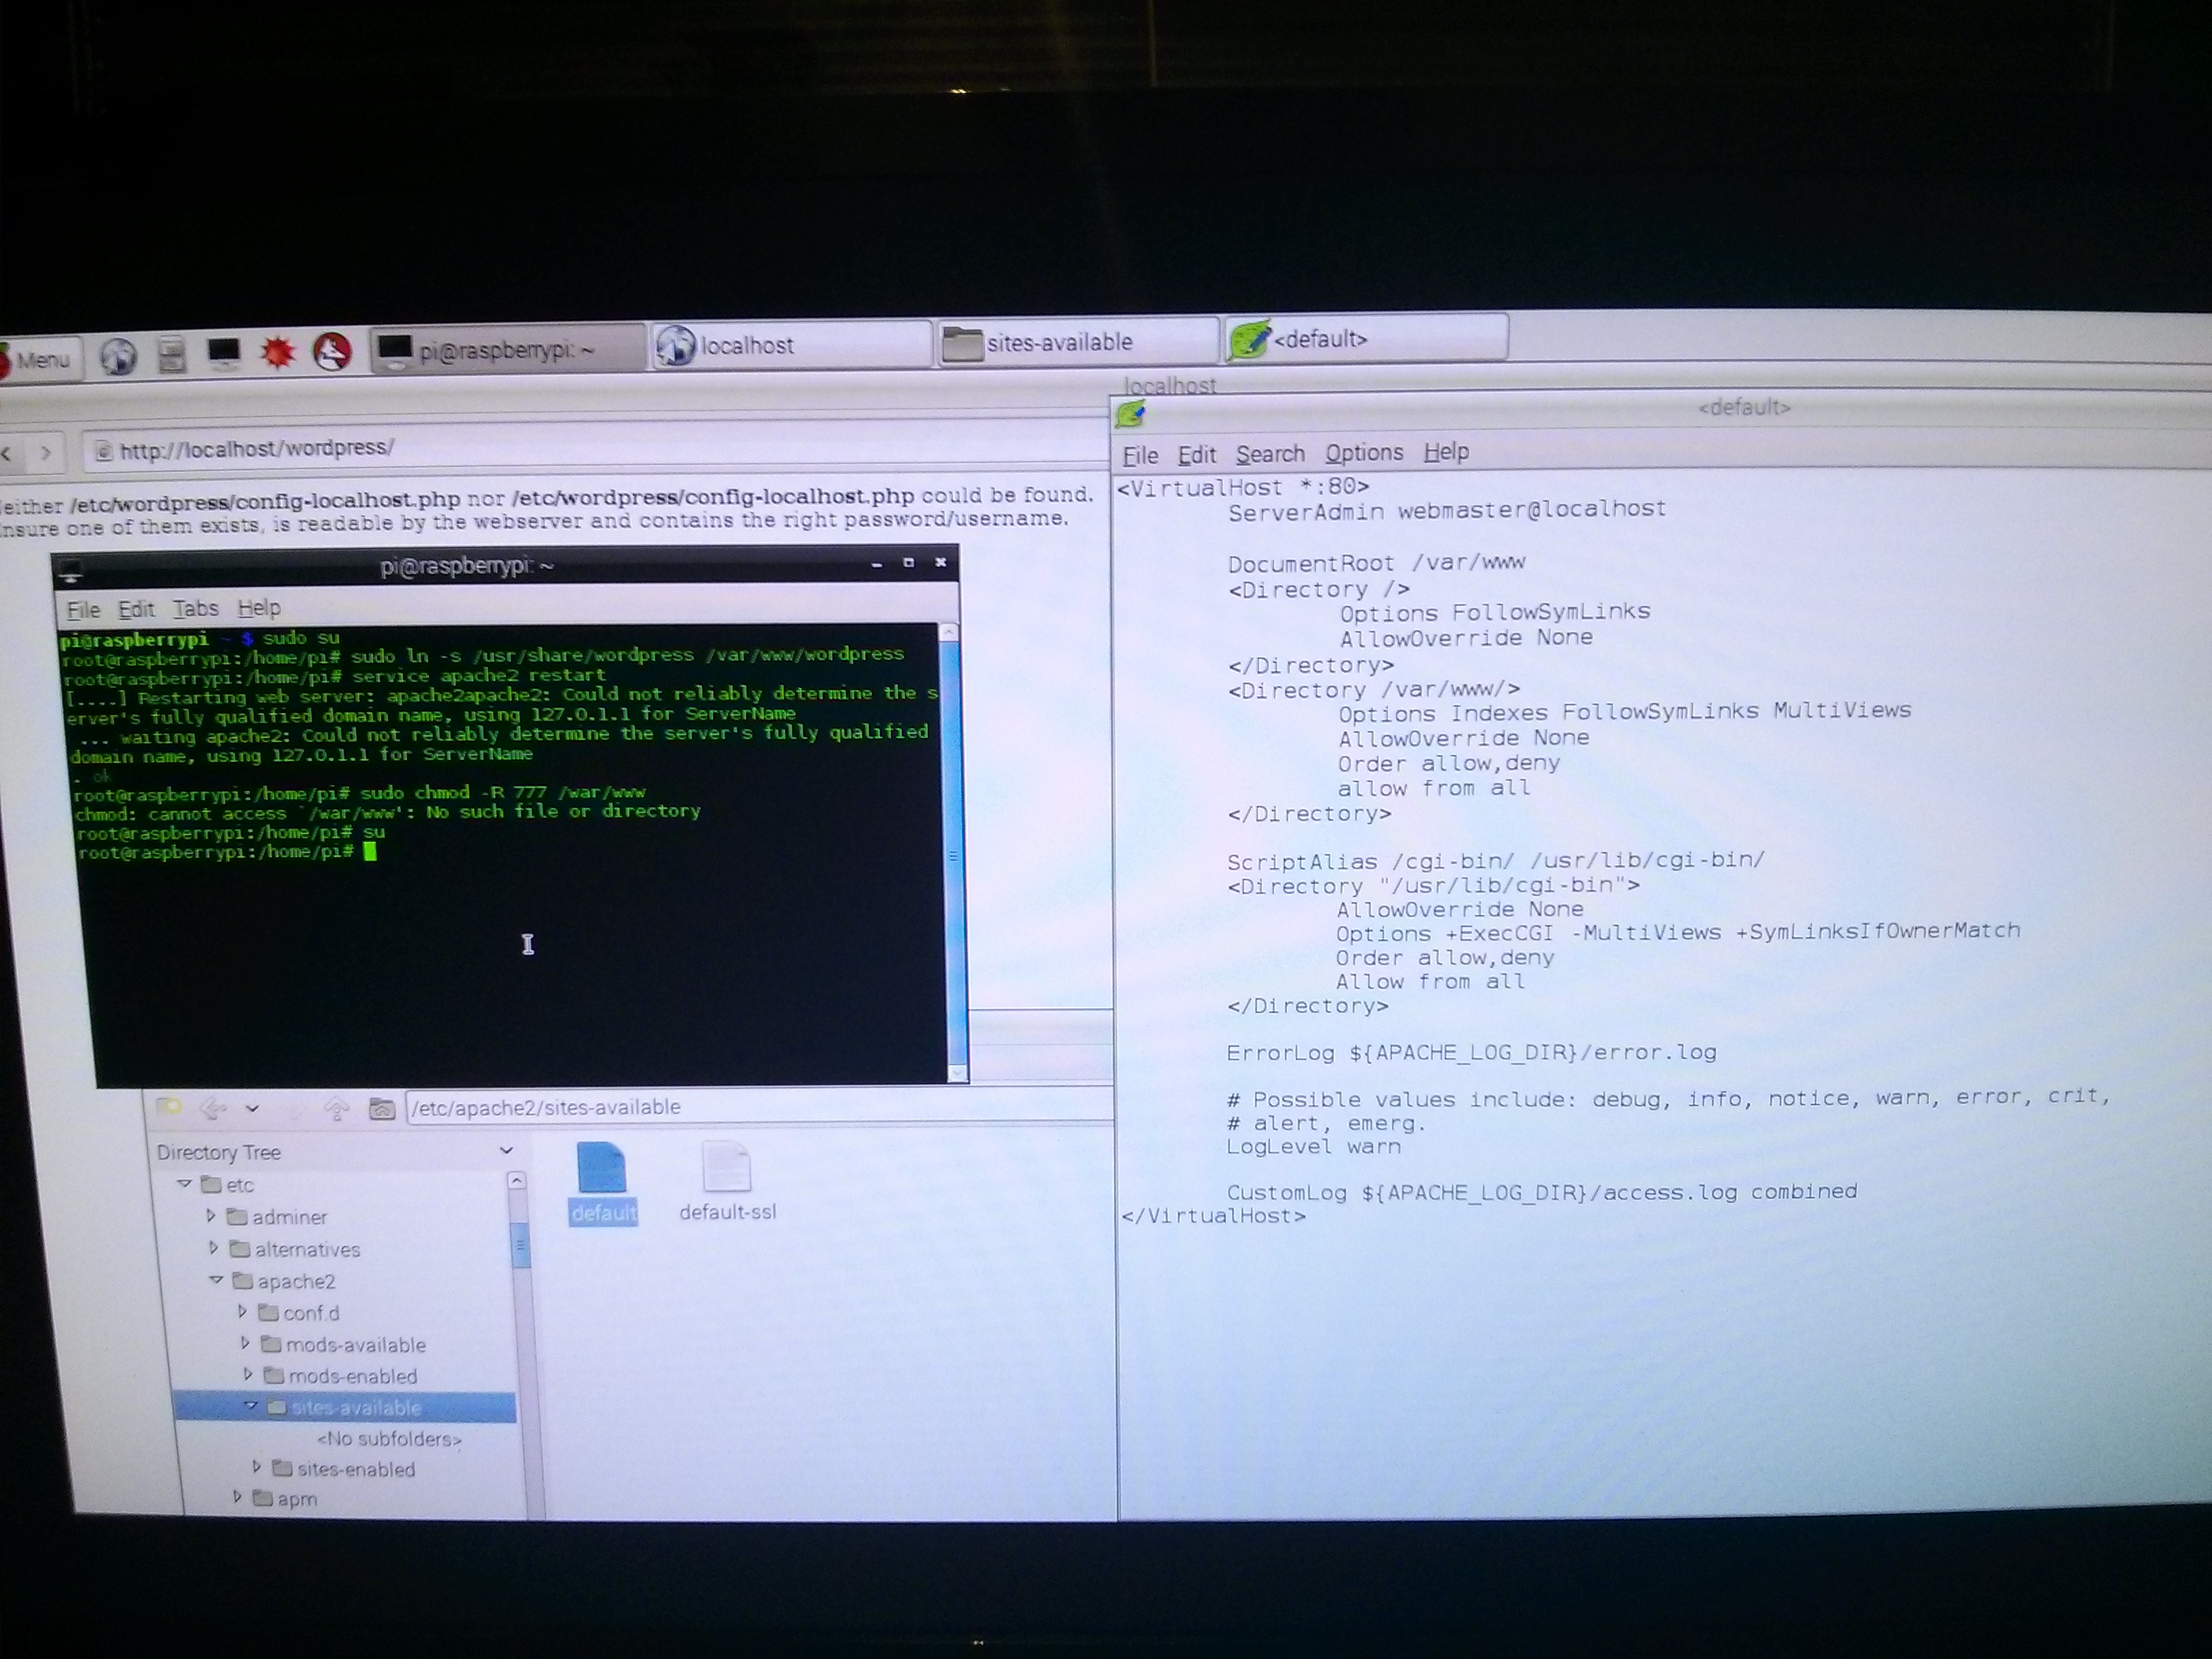Click the red Mathematica spiky icon
The width and height of the screenshot is (2212, 1659).
pos(277,352)
